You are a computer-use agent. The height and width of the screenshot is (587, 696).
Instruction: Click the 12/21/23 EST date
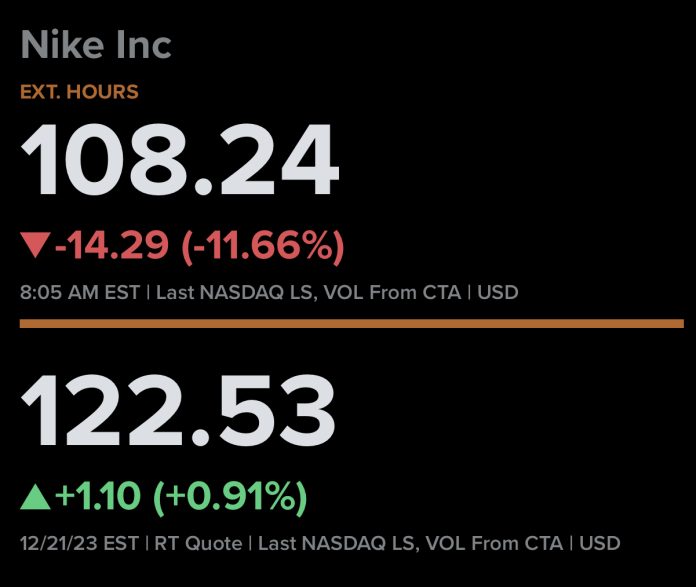[76, 544]
